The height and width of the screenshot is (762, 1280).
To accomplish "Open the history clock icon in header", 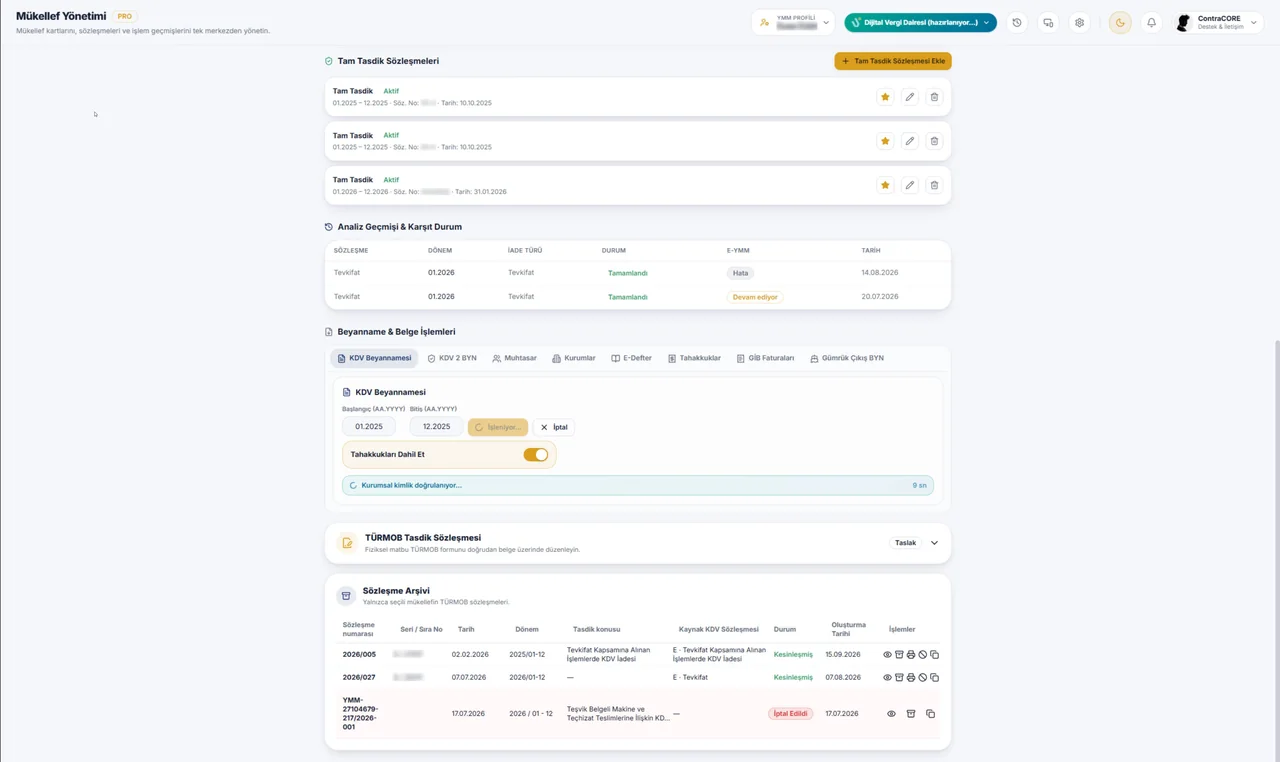I will [x=1017, y=23].
